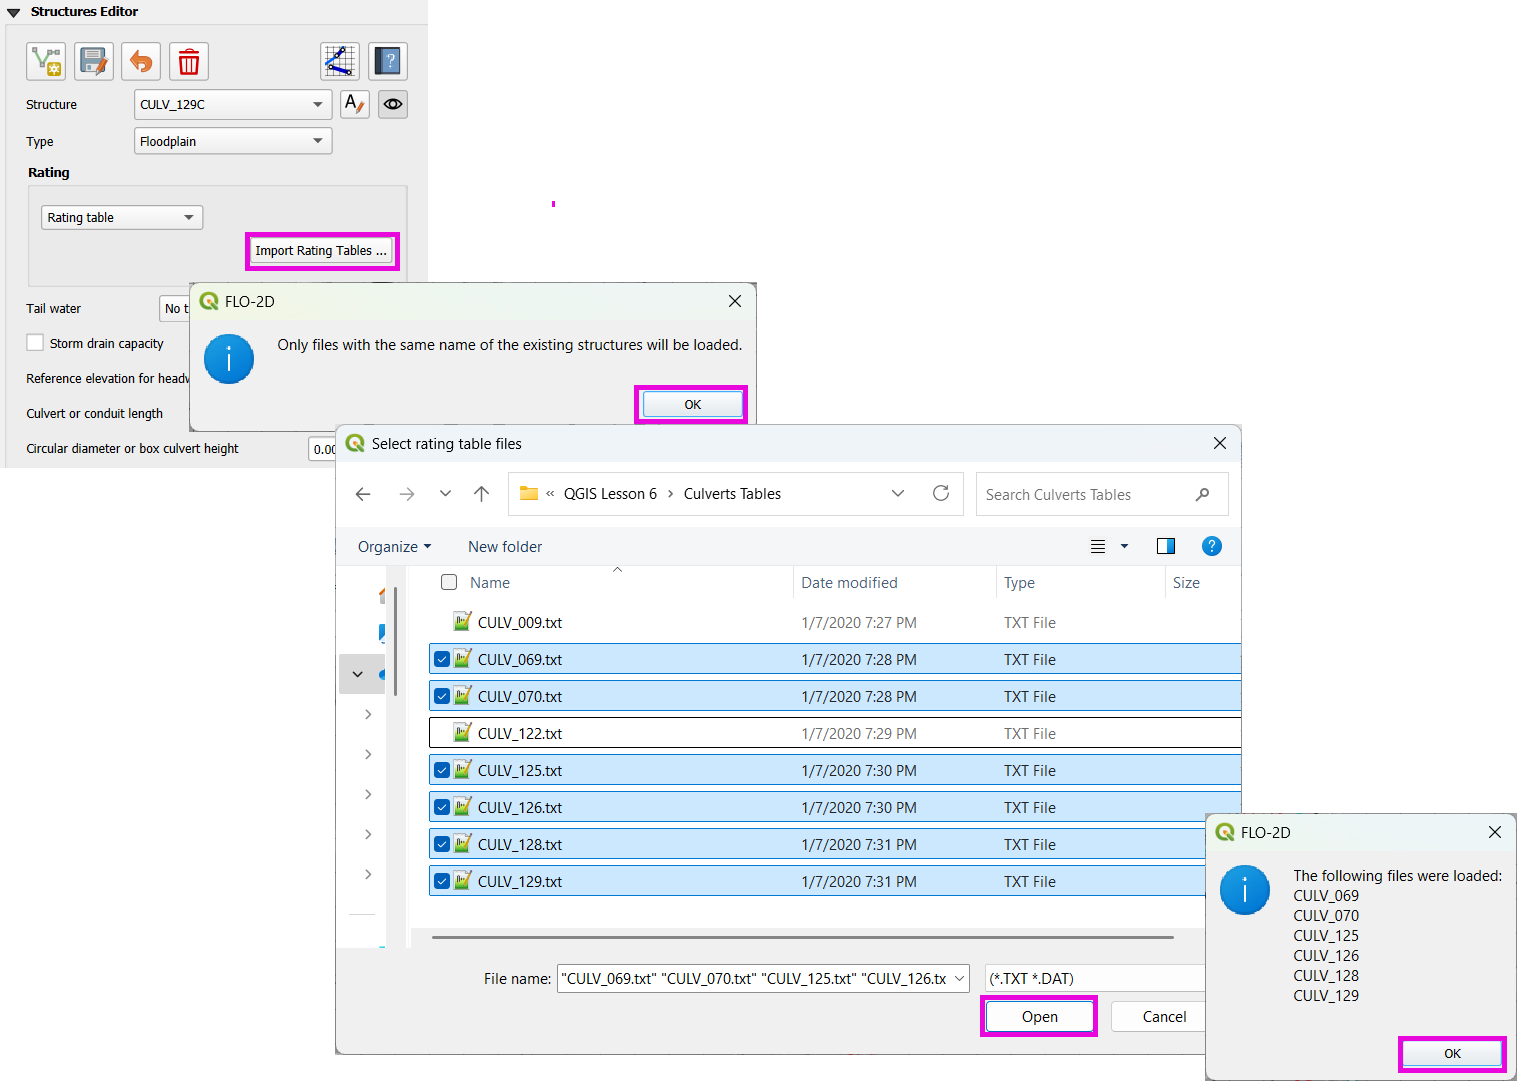Click the red trash delete icon
Screen dimensions: 1517x1081
(188, 62)
